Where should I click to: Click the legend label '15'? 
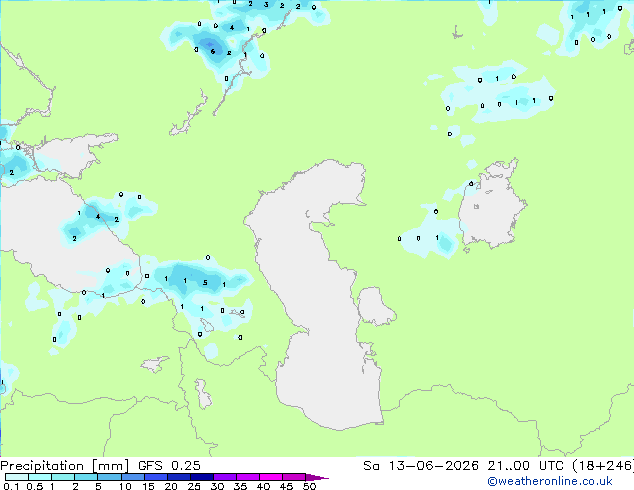point(148,486)
